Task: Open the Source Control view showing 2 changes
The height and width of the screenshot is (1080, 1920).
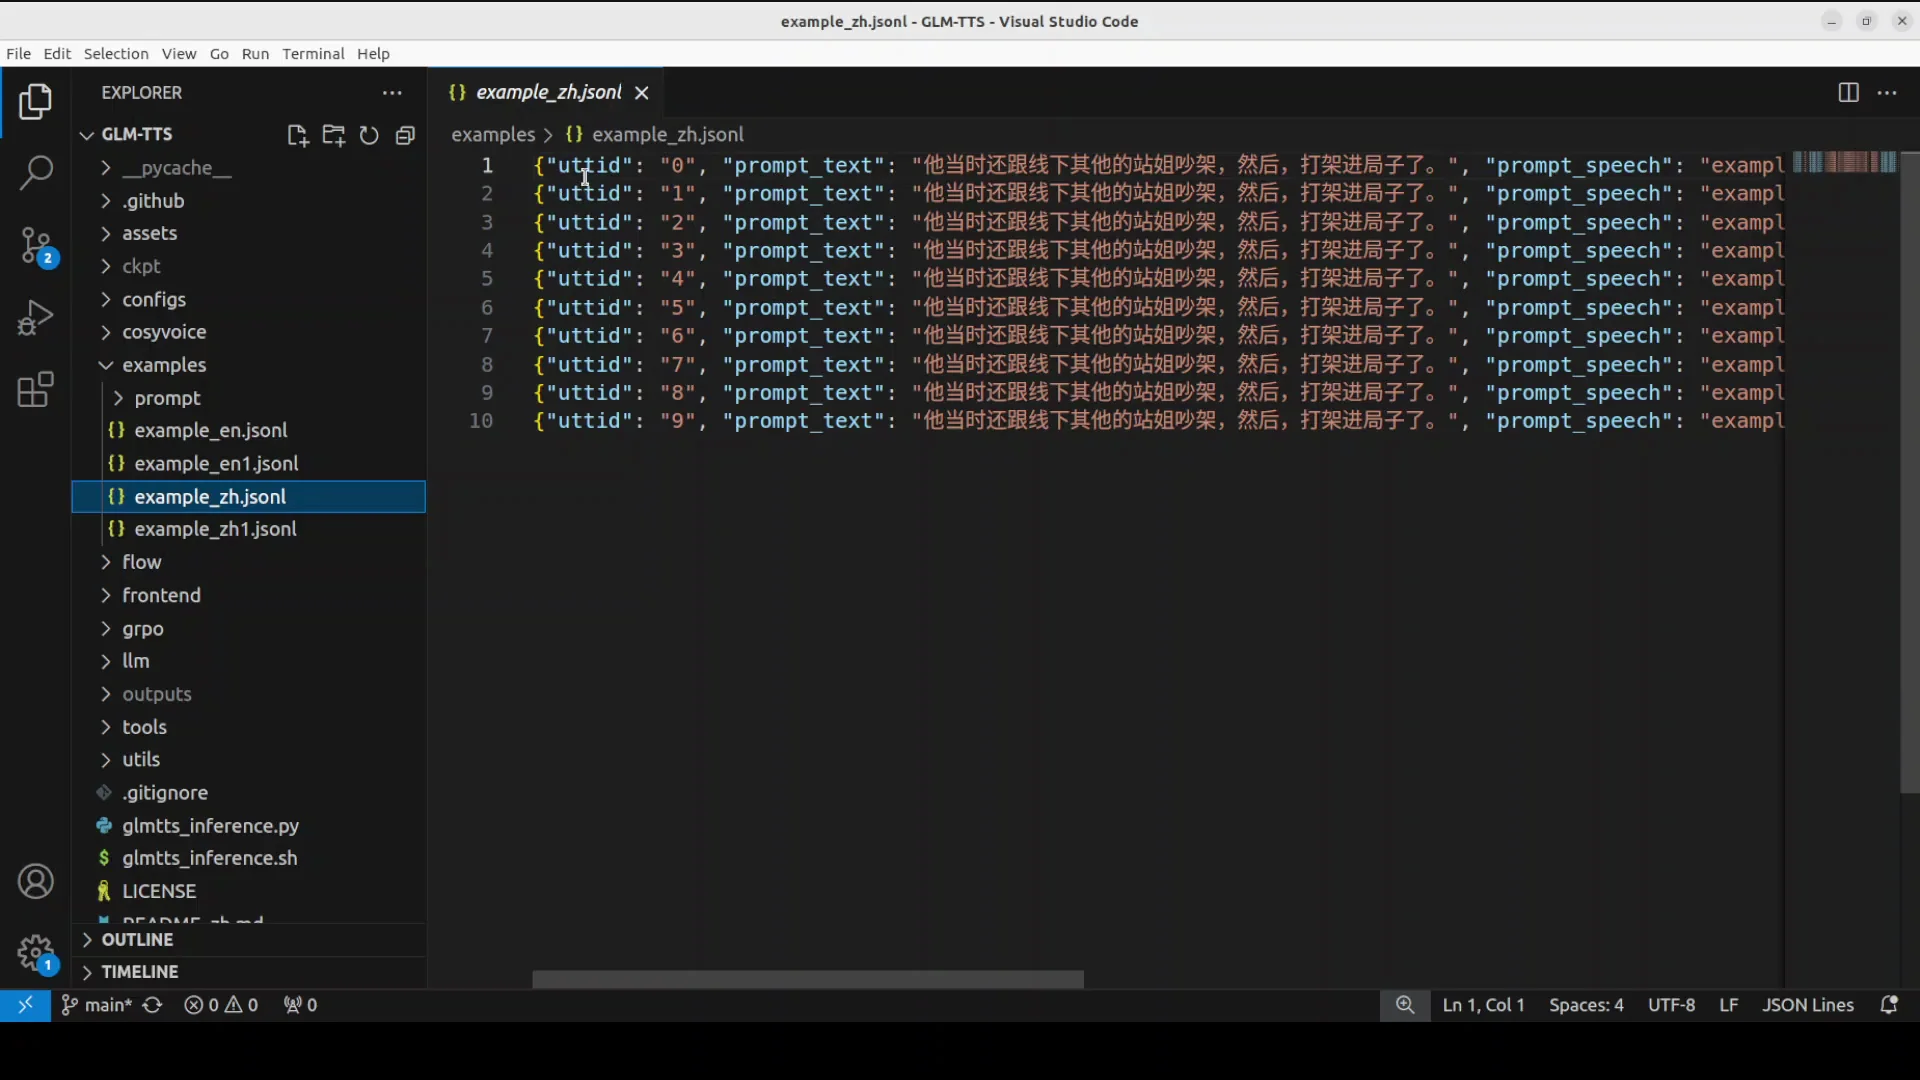Action: pos(36,245)
